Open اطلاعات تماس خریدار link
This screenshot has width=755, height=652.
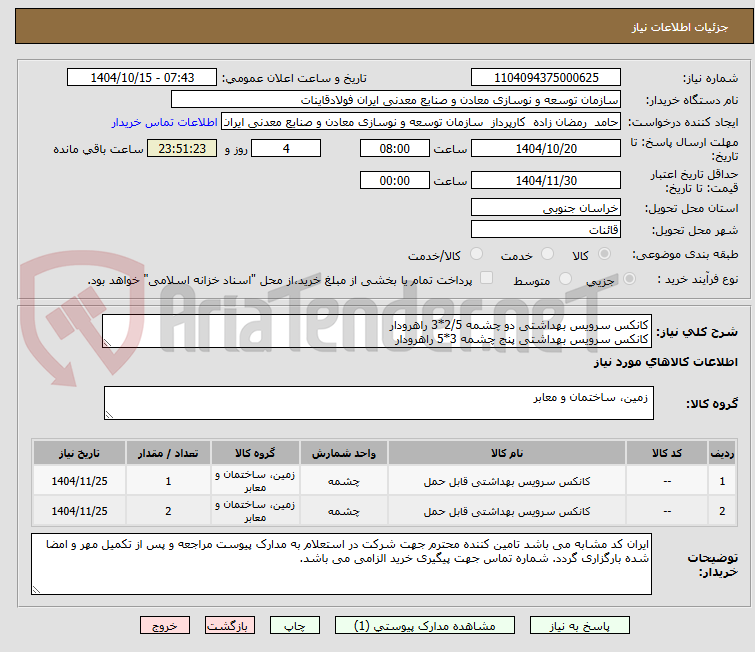pos(165,122)
